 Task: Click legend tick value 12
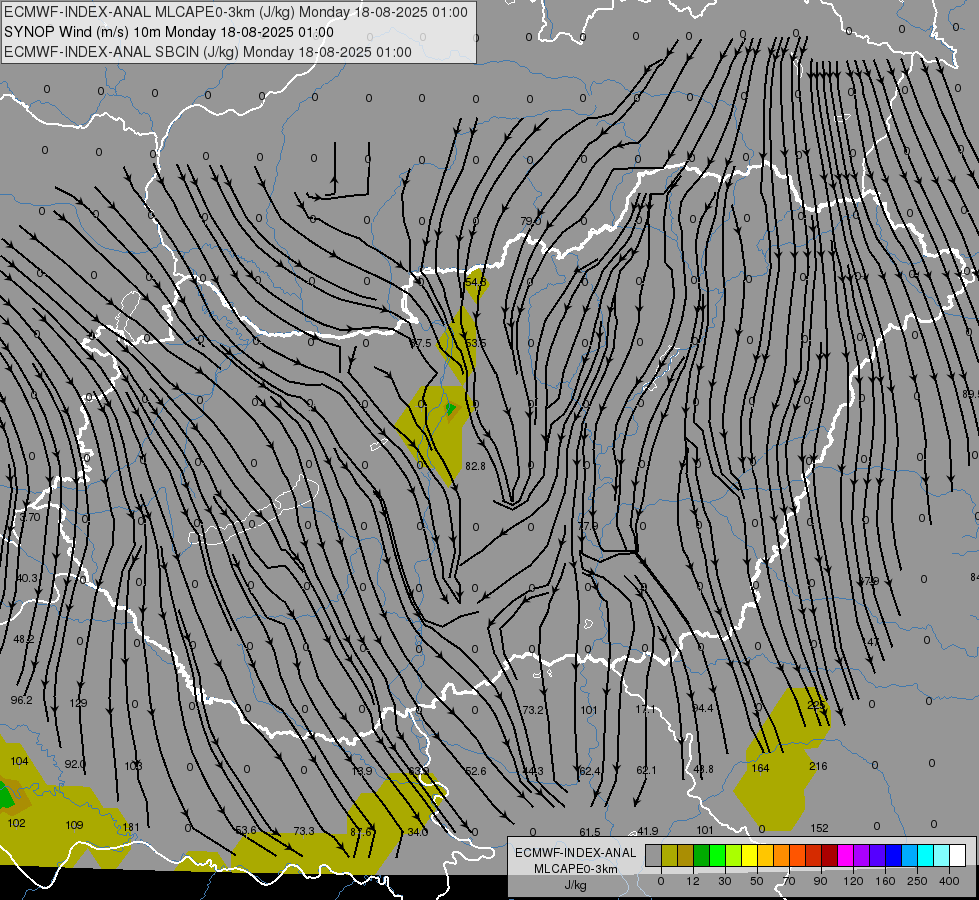[693, 881]
